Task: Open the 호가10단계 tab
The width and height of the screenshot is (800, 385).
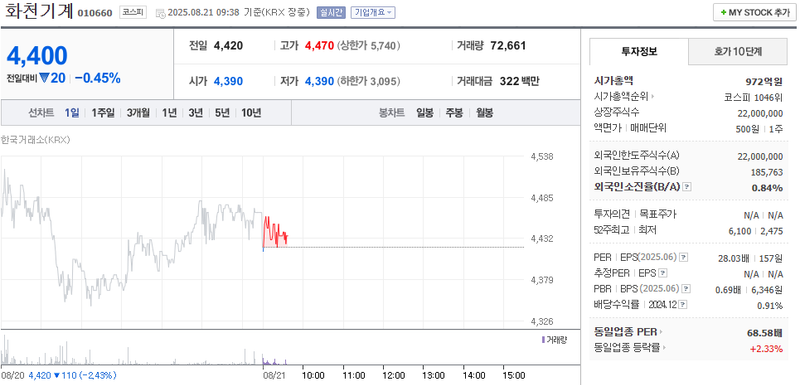Action: point(738,51)
